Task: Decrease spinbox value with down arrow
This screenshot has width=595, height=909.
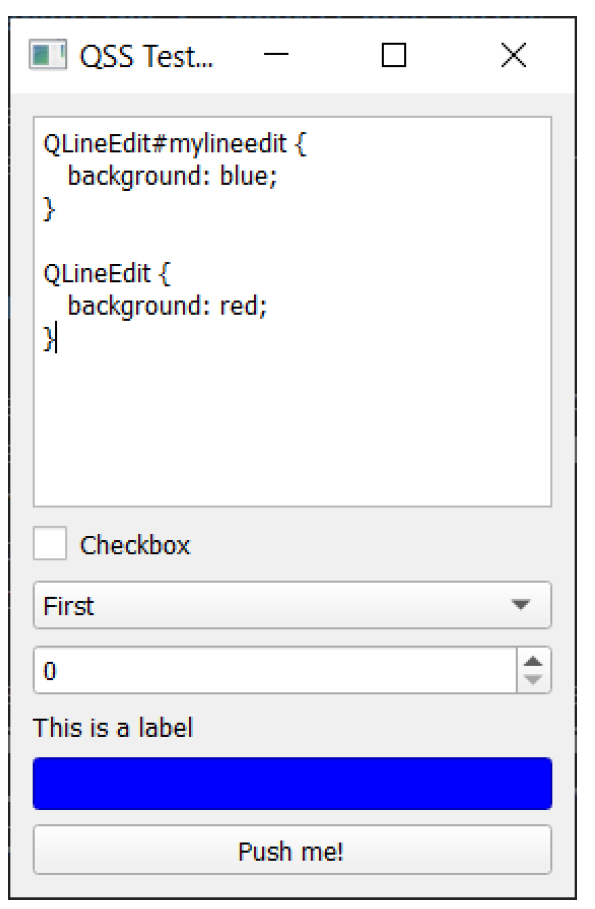Action: [x=533, y=680]
